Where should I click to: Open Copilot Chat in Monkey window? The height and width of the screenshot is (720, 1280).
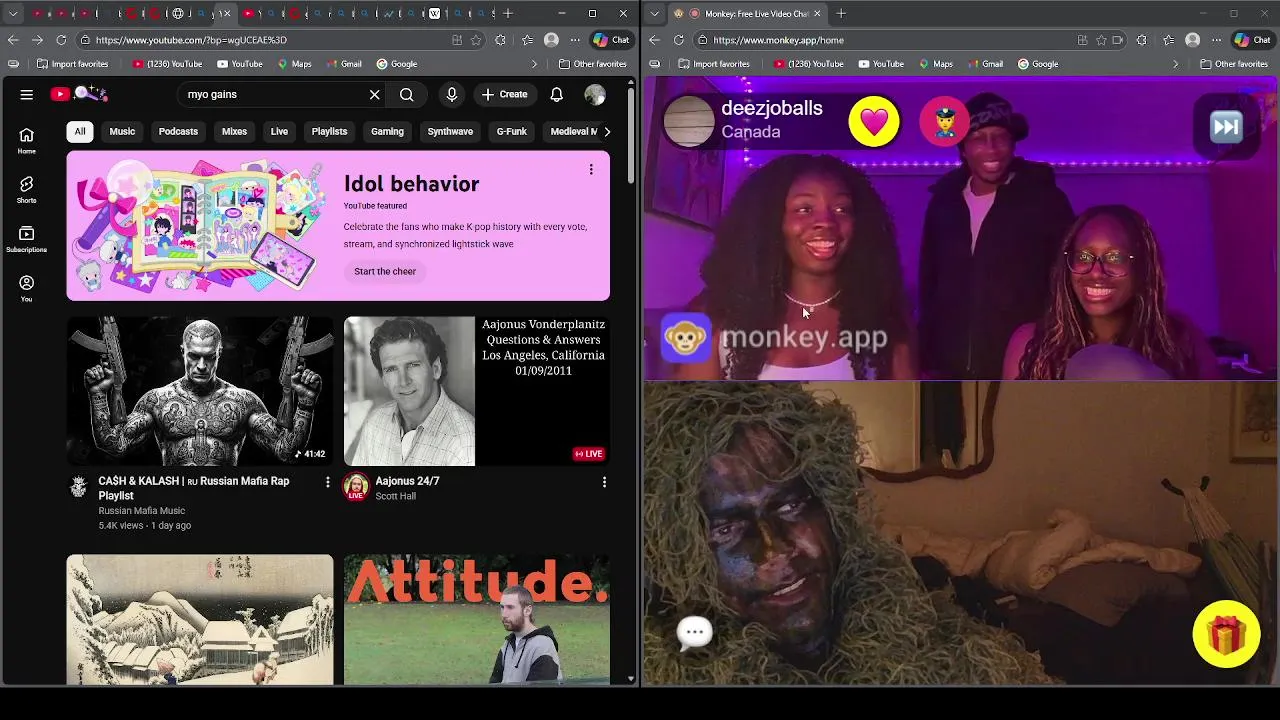point(1252,40)
